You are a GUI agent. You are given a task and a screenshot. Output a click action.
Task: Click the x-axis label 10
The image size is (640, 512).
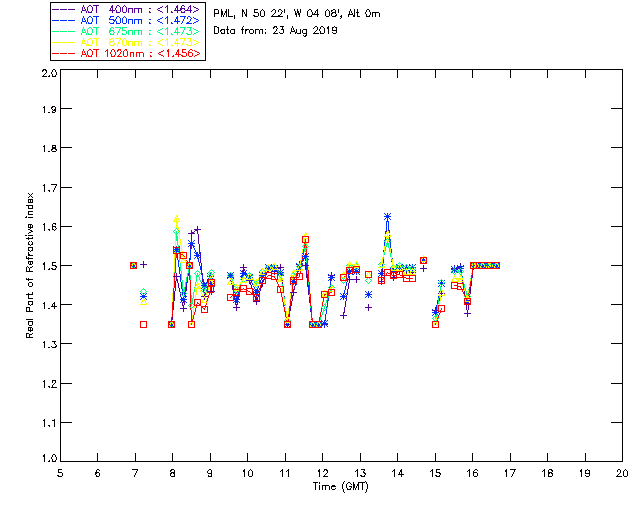click(247, 473)
